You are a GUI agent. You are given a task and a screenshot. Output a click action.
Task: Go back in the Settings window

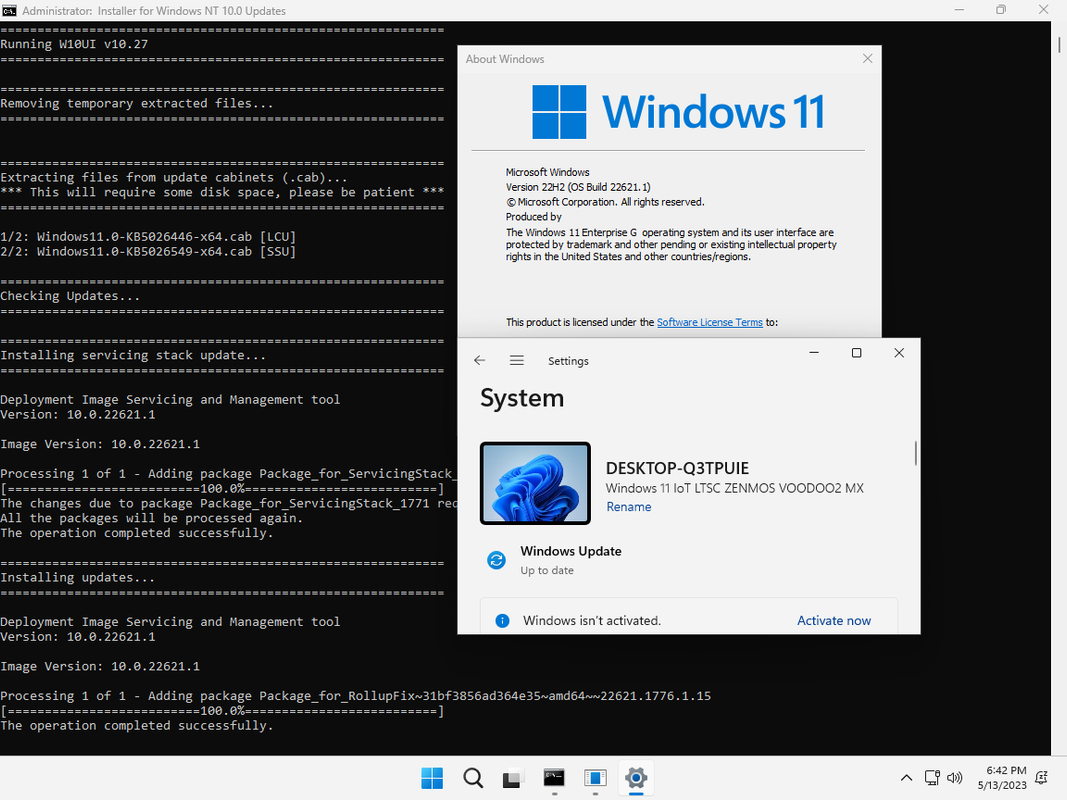[x=480, y=361]
